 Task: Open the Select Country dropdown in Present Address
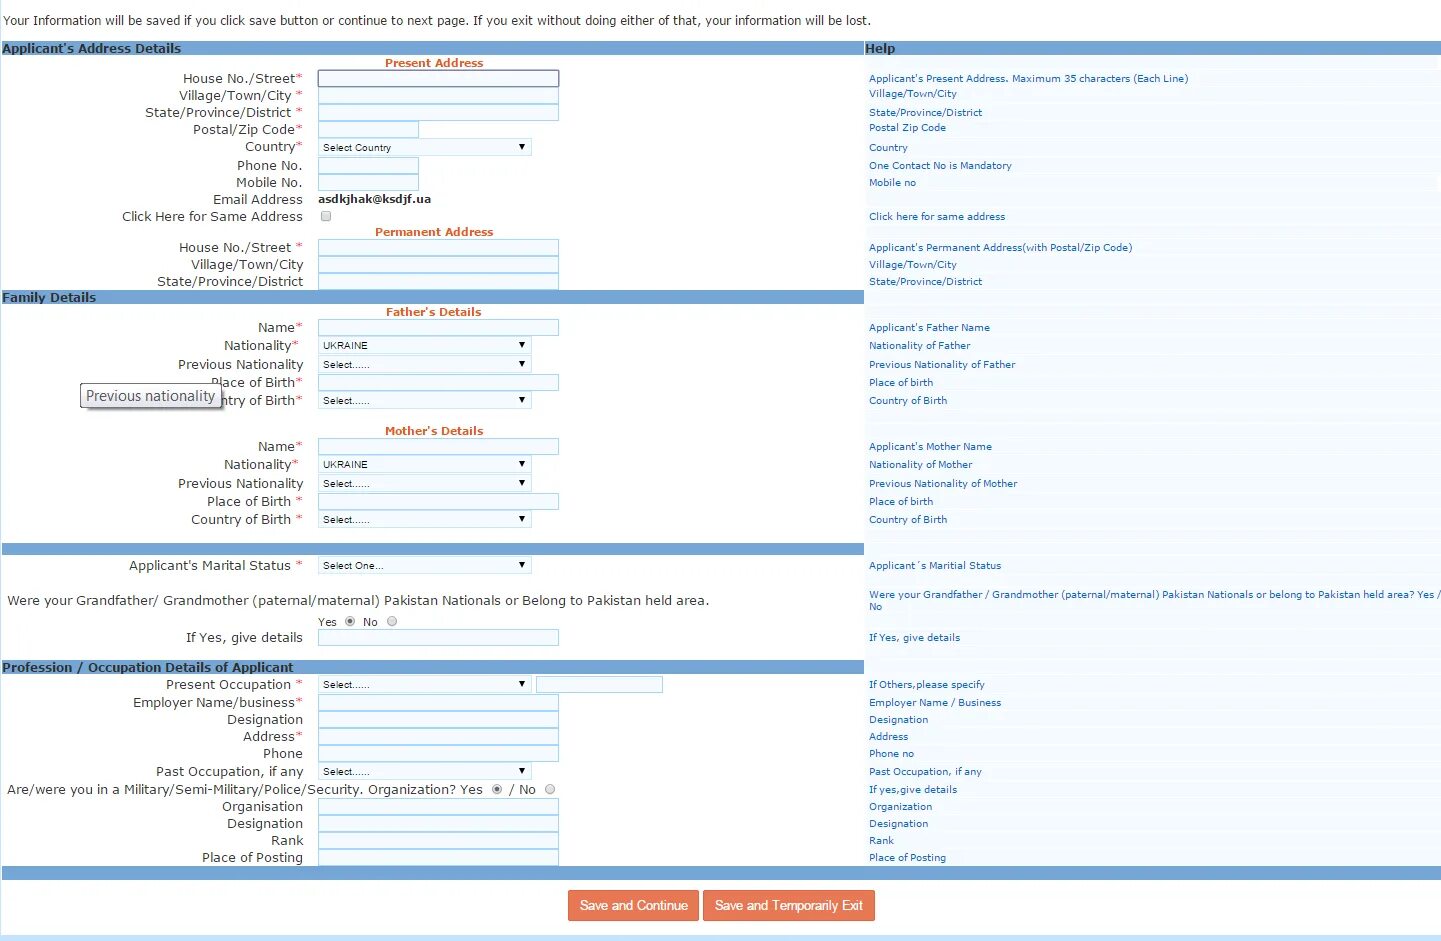pyautogui.click(x=424, y=147)
